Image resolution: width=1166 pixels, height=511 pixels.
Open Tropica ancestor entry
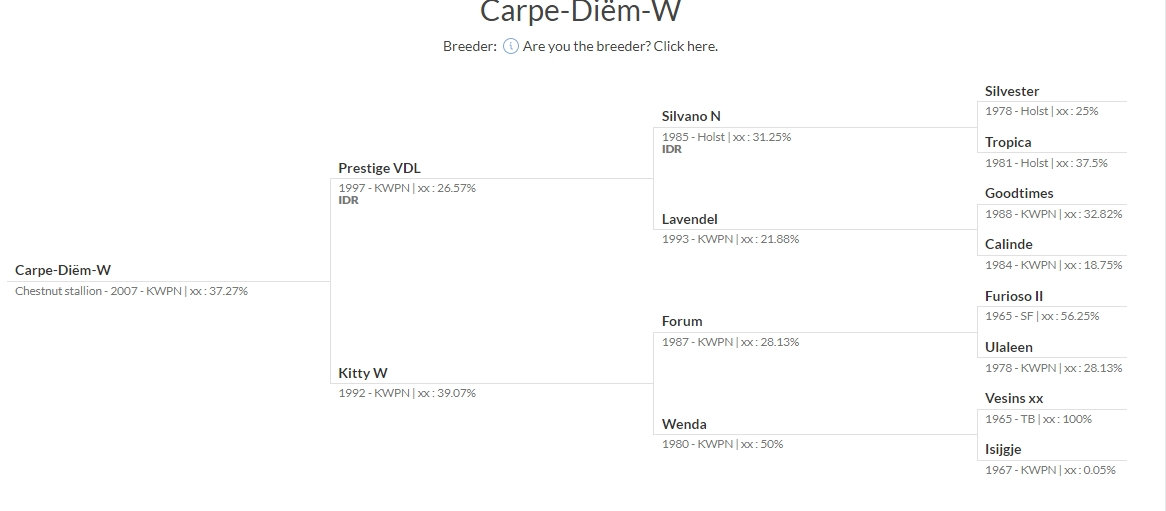coord(1008,142)
